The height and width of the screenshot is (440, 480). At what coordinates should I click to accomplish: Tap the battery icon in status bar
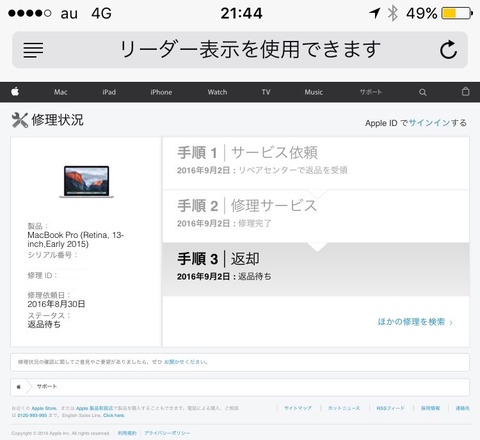click(457, 13)
